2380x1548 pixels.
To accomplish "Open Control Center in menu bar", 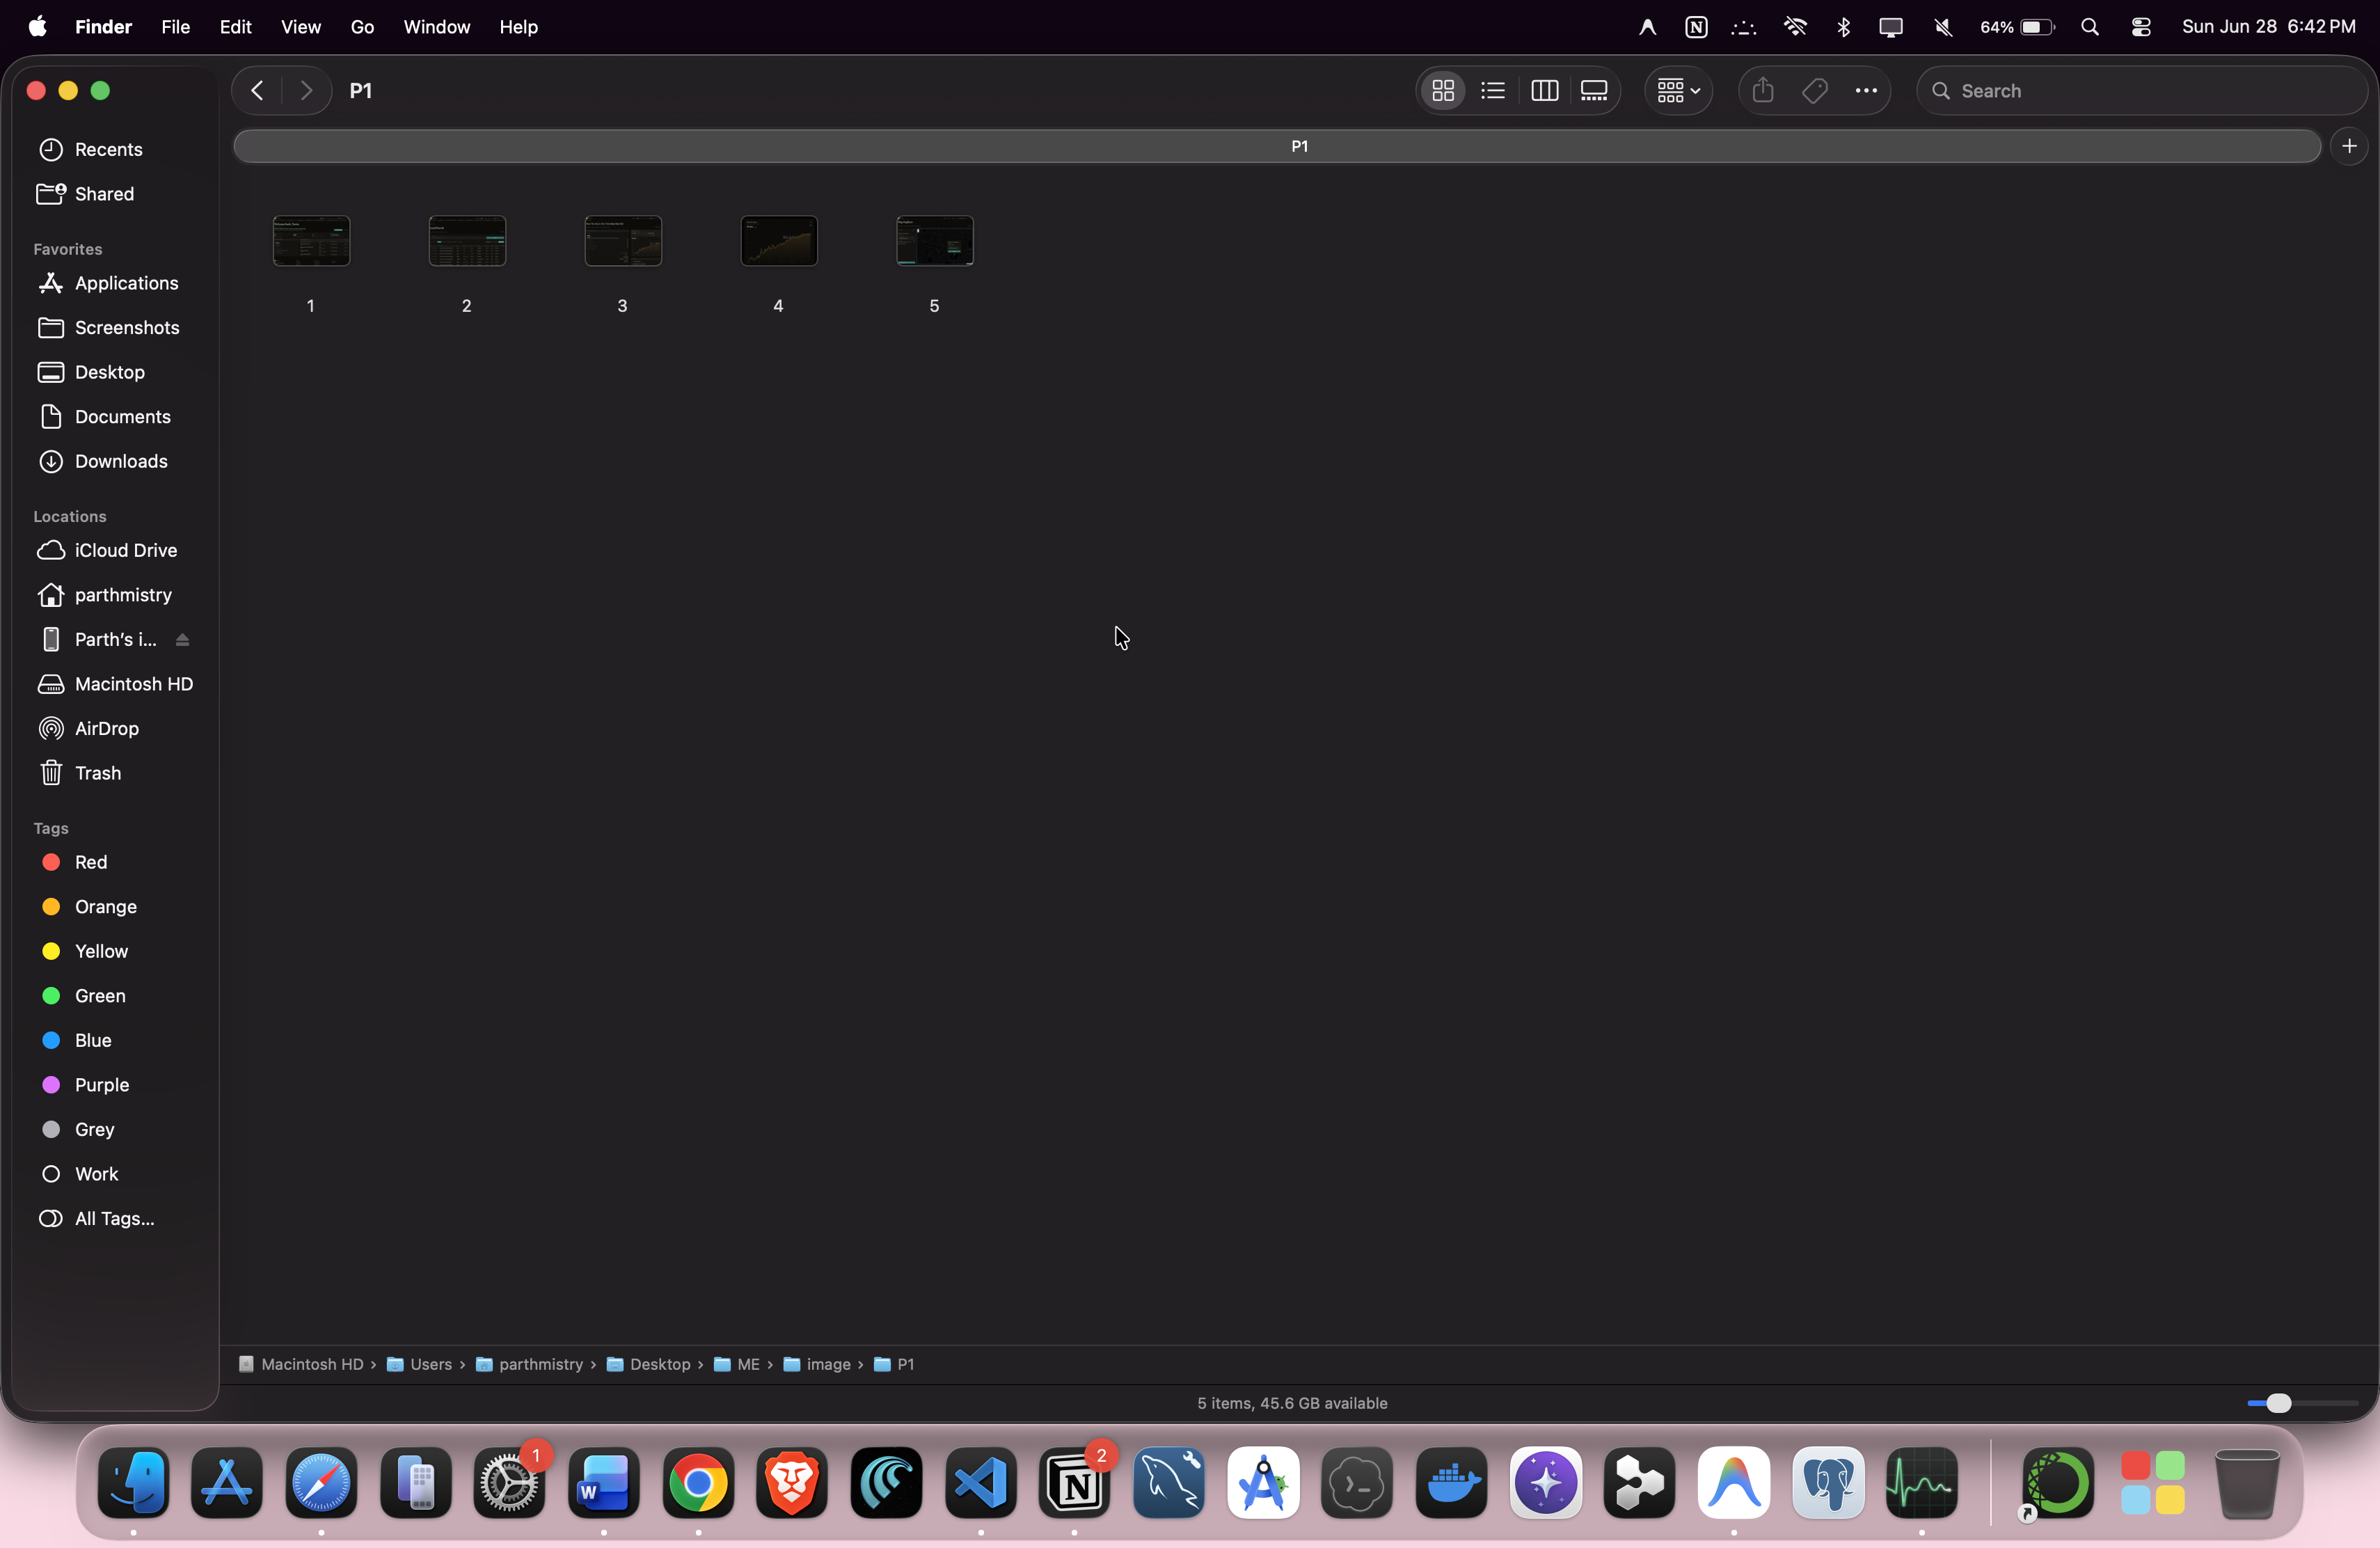I will 2140,27.
